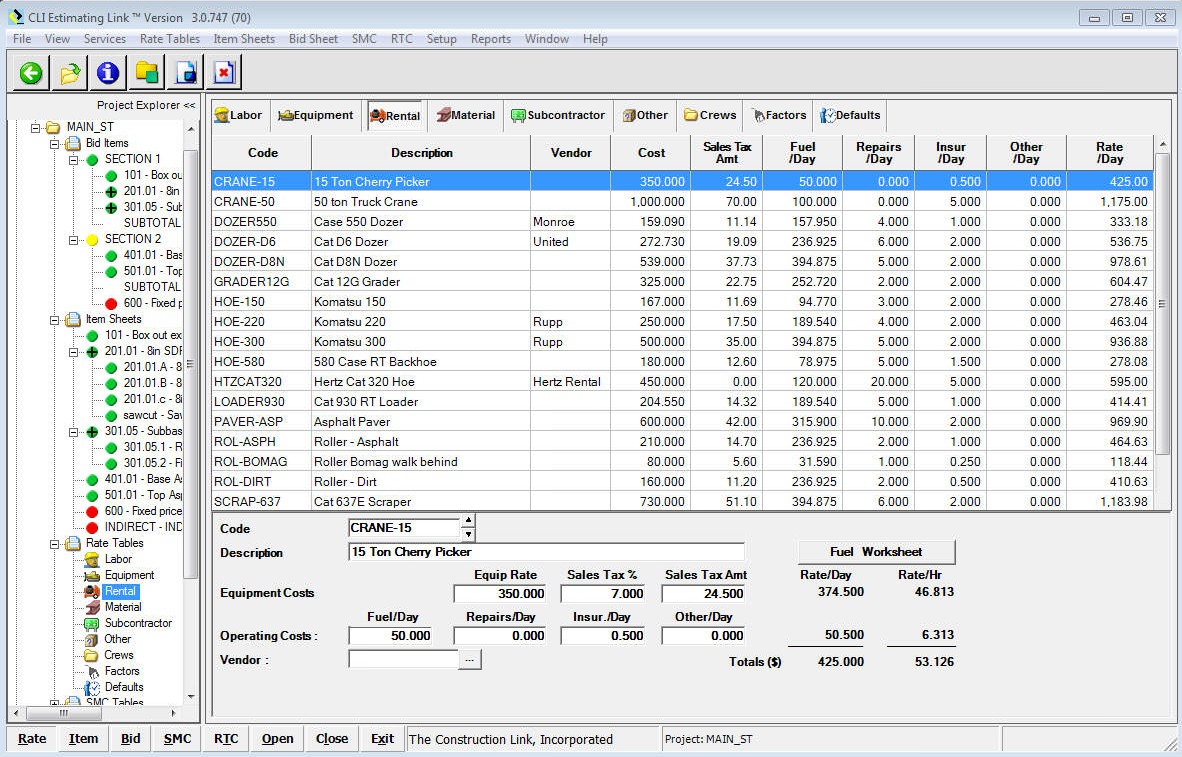This screenshot has width=1182, height=757.
Task: Open the Material tab
Action: click(466, 115)
